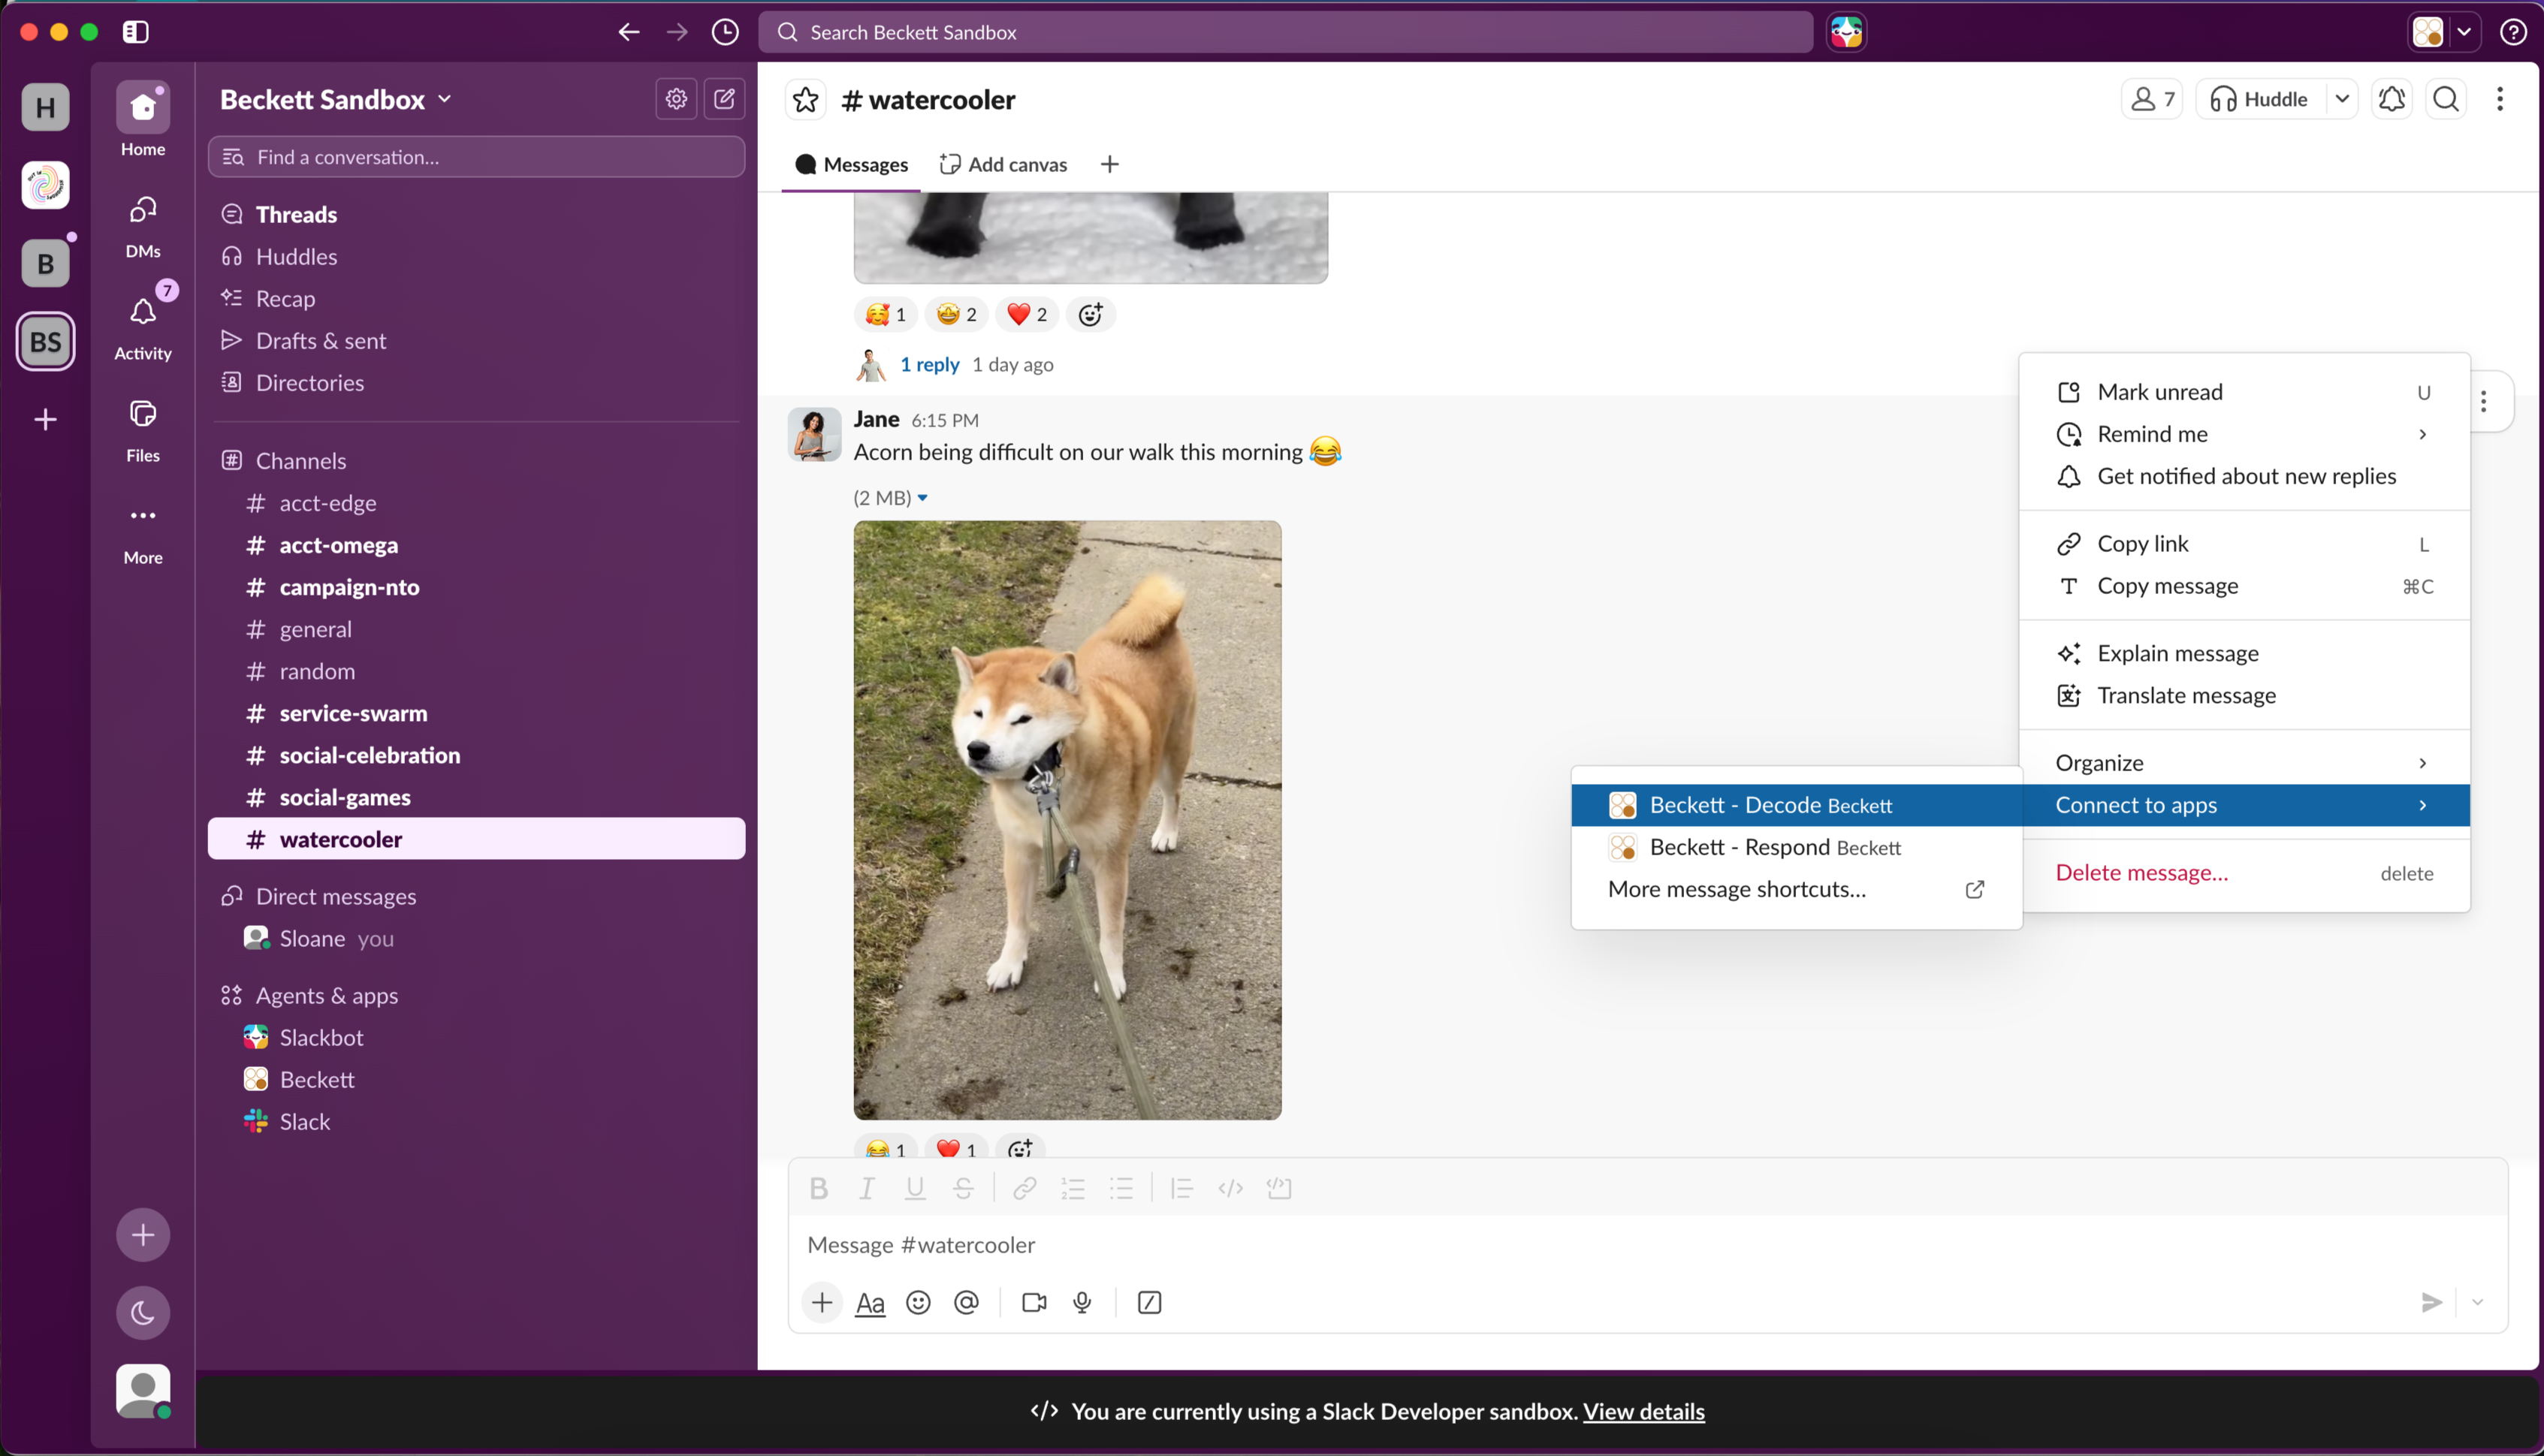
Task: Open slash shortcuts icon in composer
Action: tap(1149, 1302)
